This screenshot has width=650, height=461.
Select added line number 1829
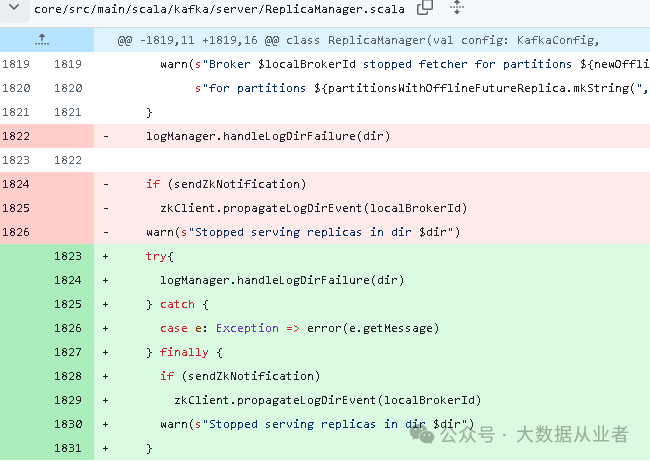[68, 400]
